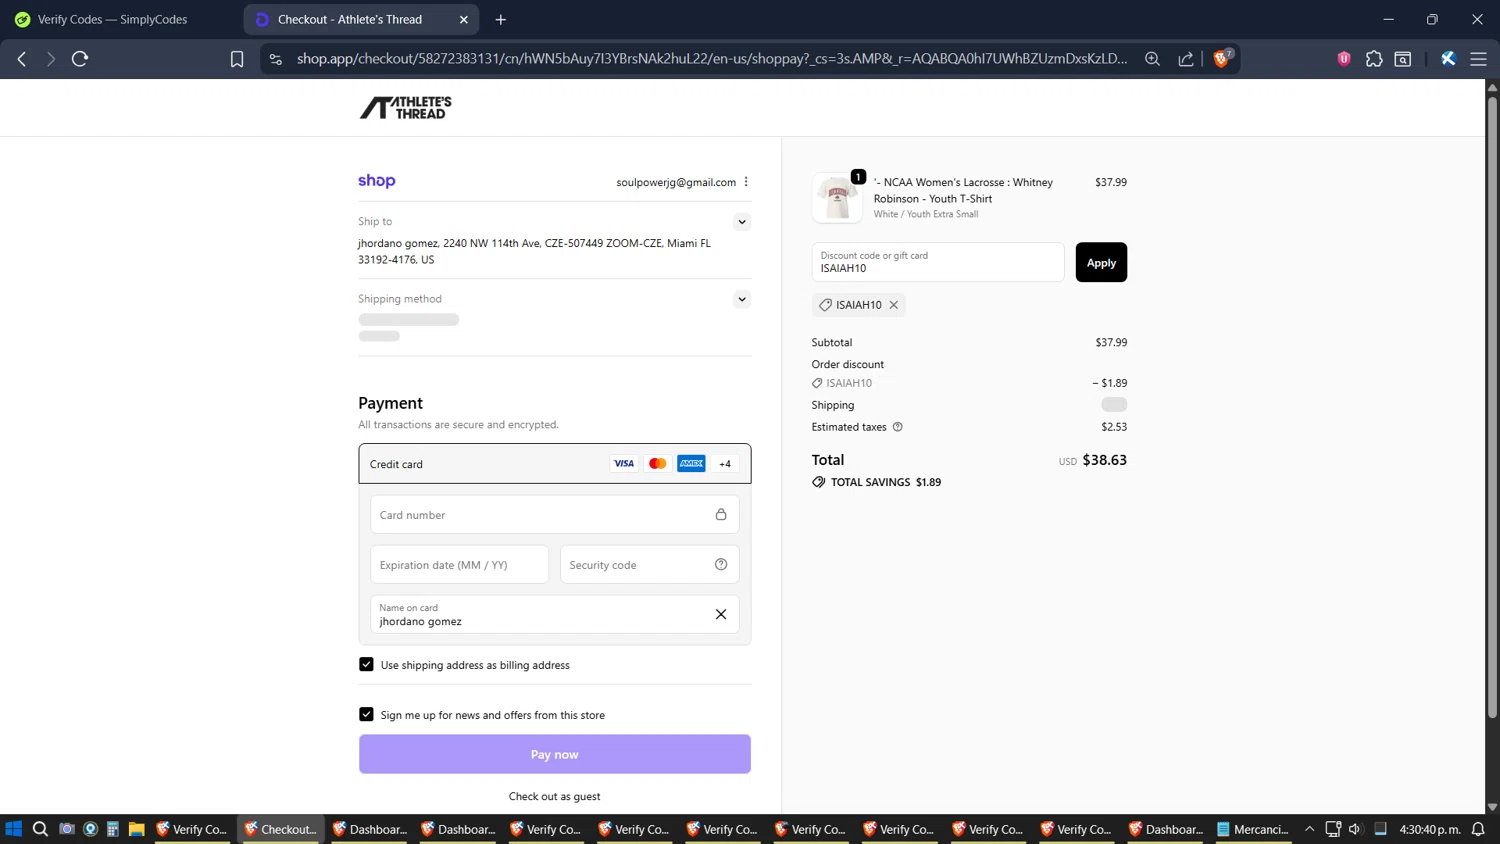Open the wallet toolbar icon

click(1403, 59)
